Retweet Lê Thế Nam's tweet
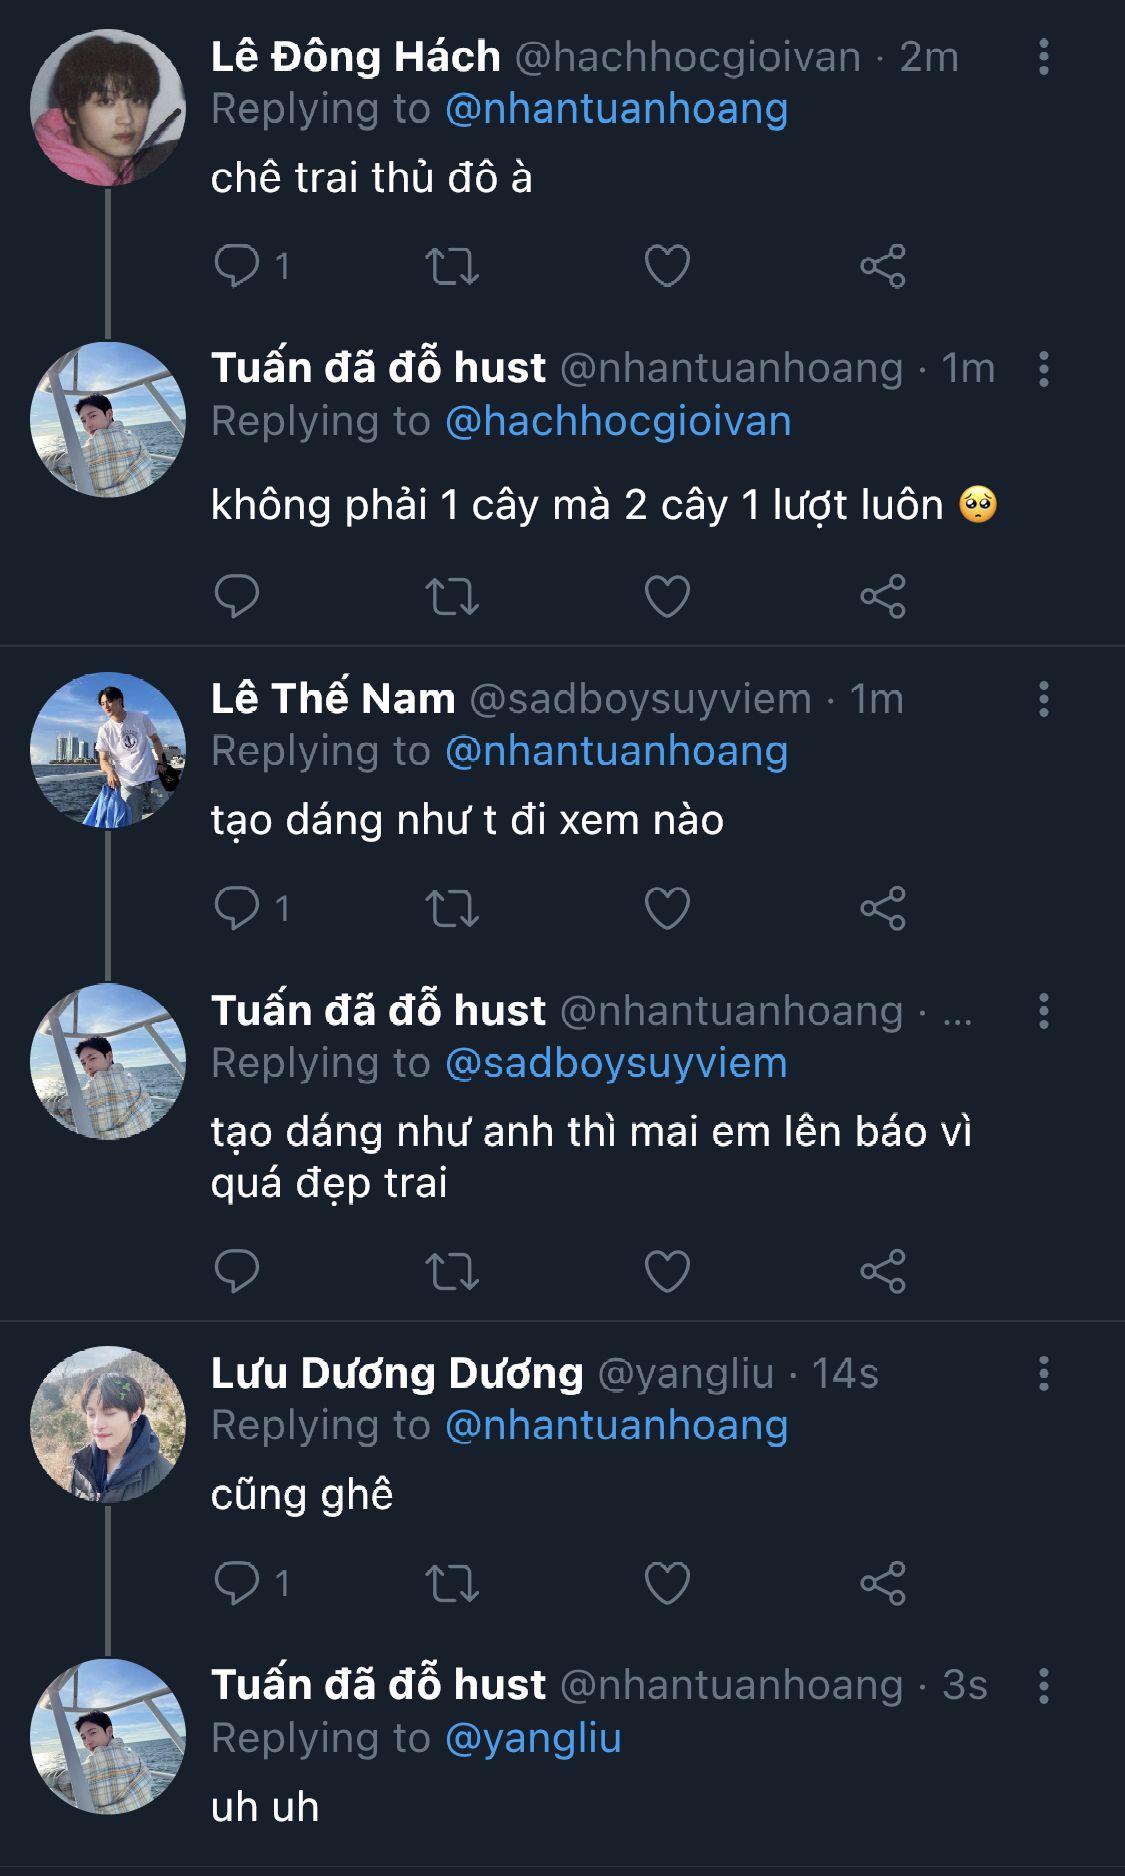Screen dimensions: 1125x1876 [452, 908]
